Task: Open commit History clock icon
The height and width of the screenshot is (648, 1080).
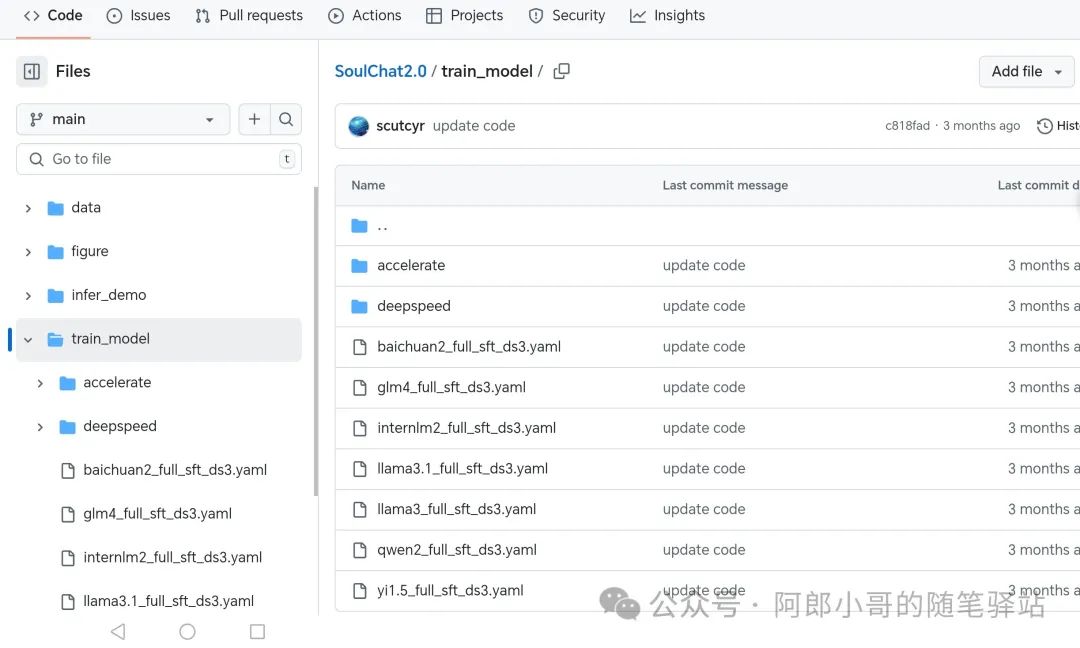Action: point(1044,126)
